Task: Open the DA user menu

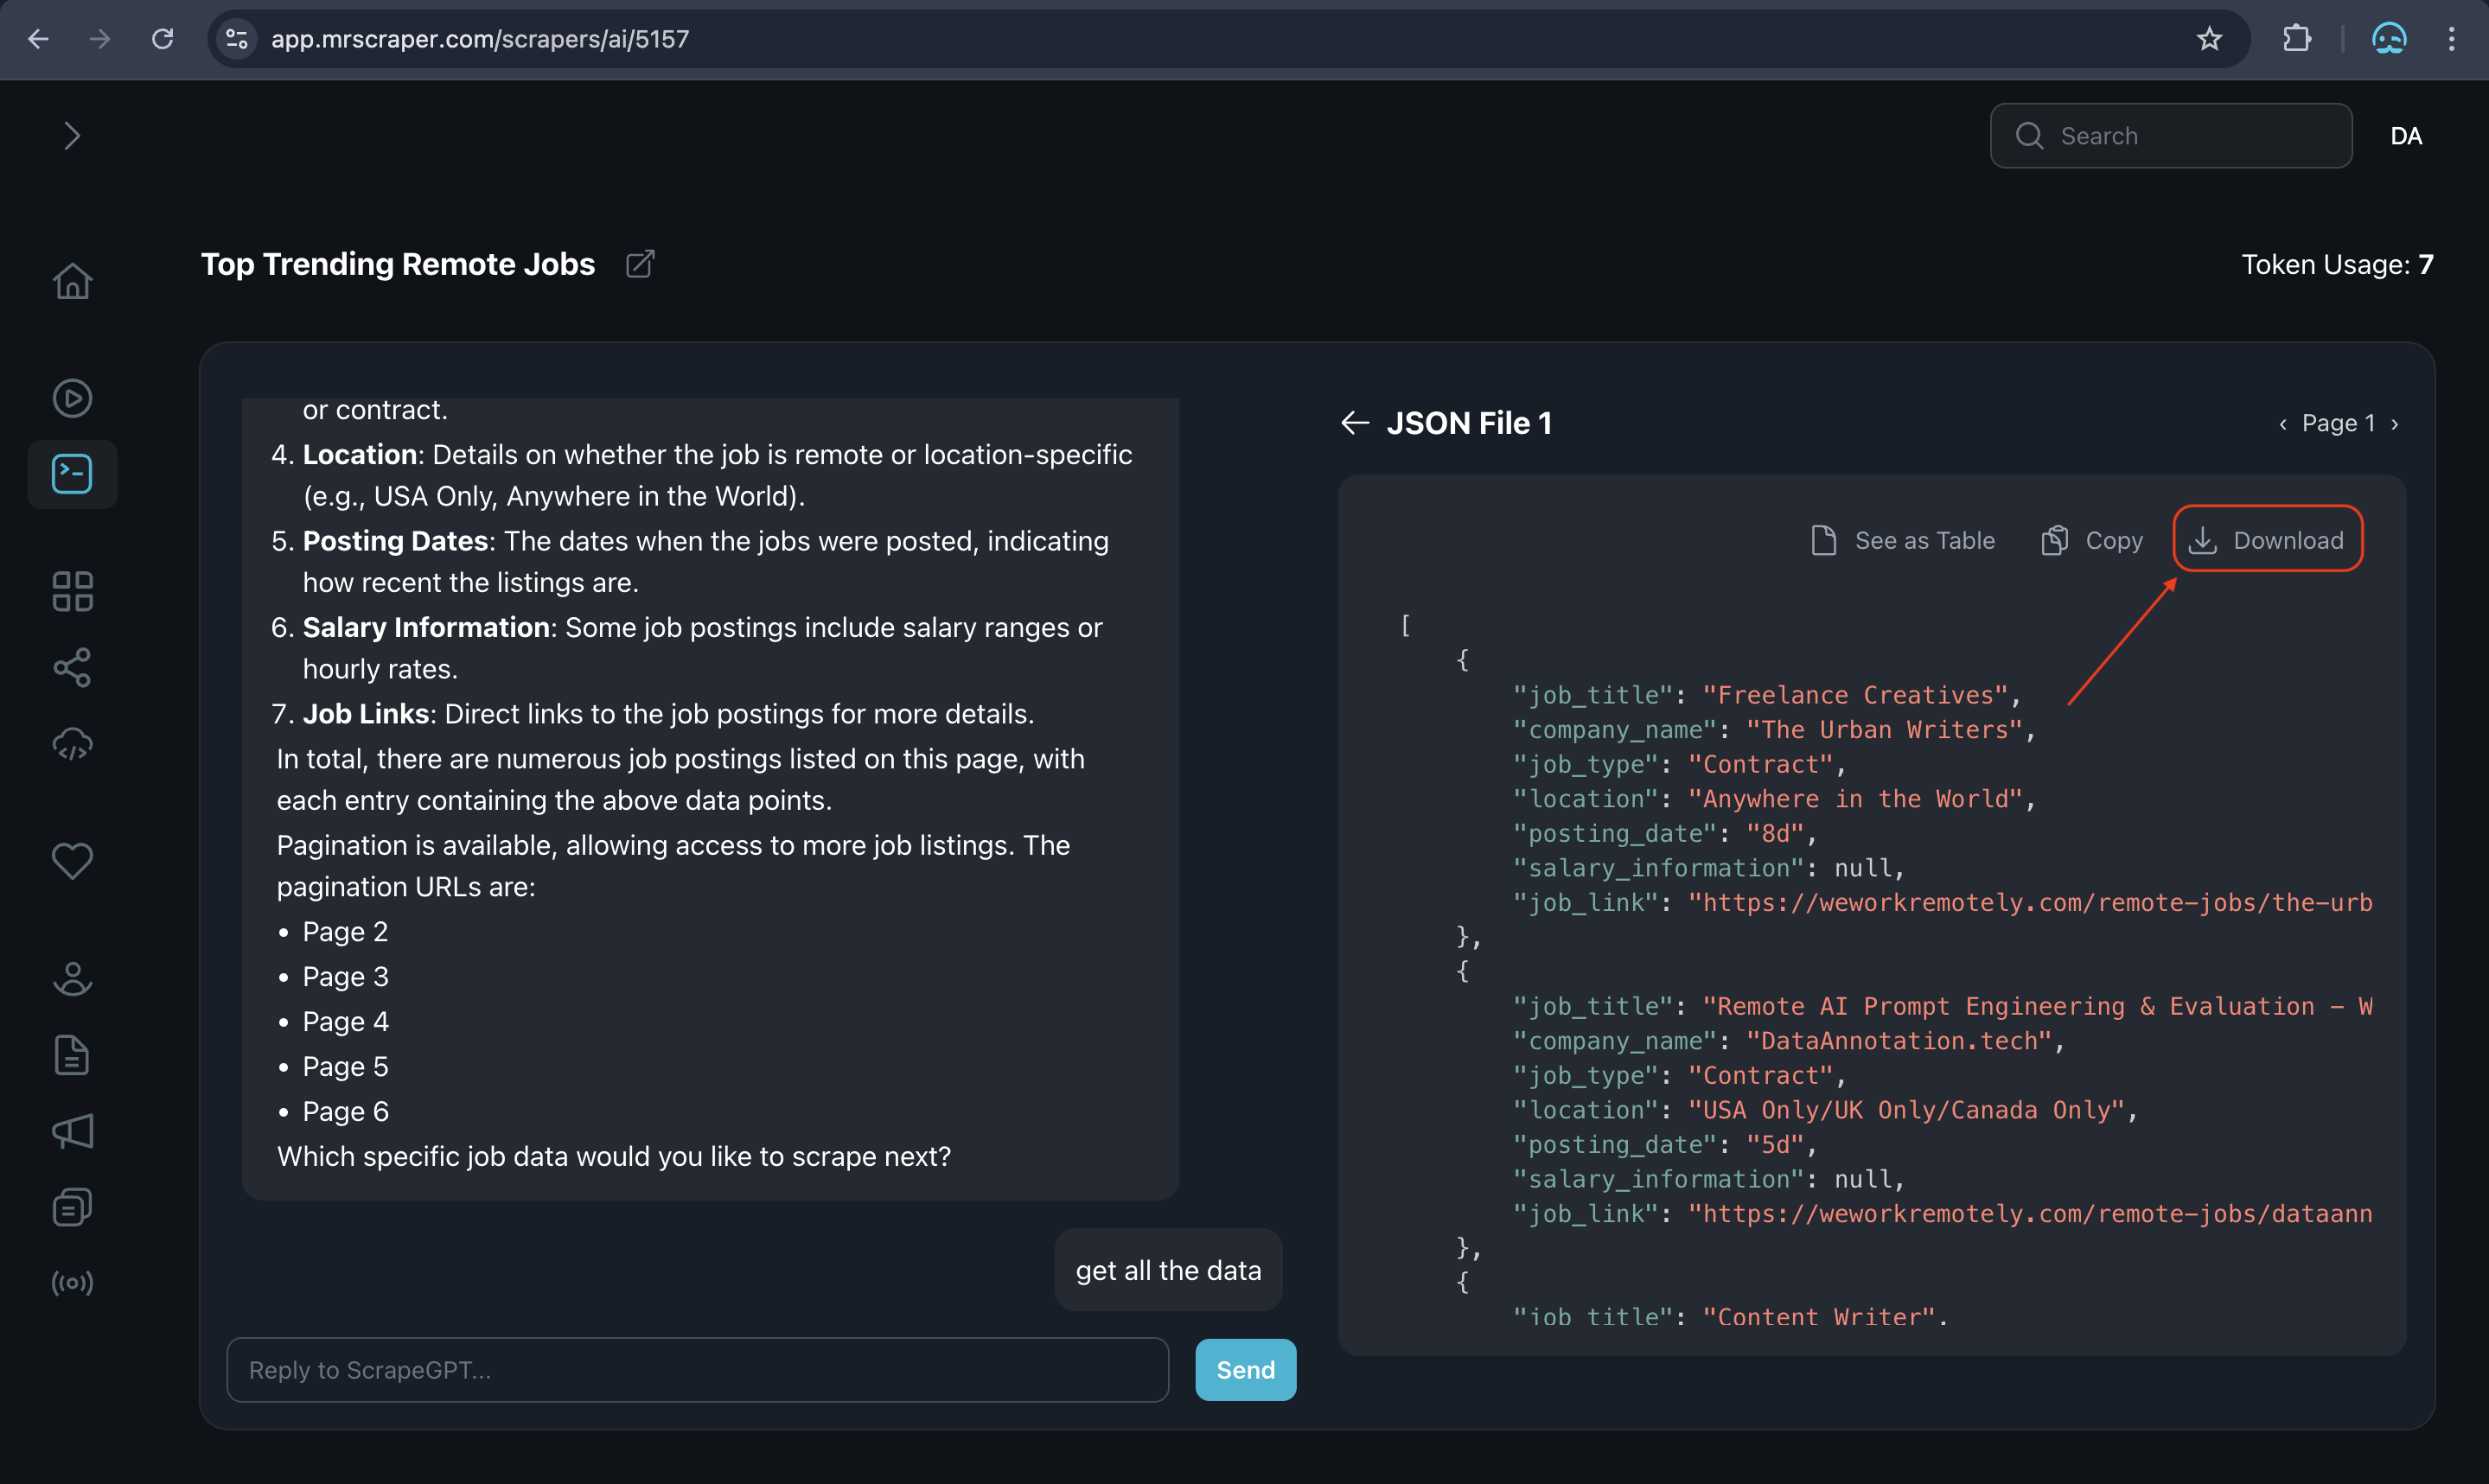Action: tap(2406, 136)
